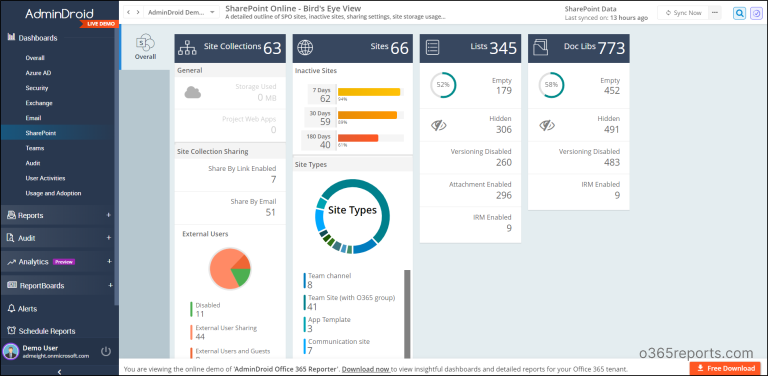Click the External Users pie chart

pos(230,268)
